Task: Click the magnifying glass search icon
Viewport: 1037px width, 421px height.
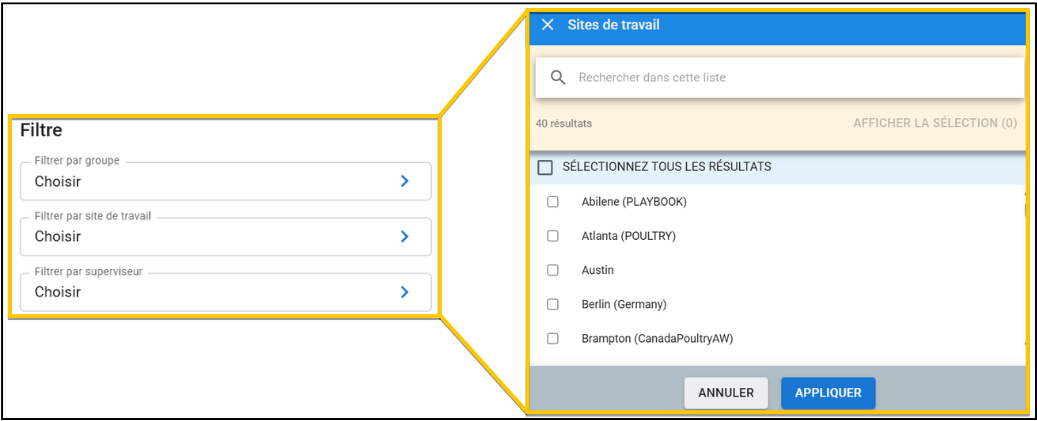Action: click(x=559, y=77)
